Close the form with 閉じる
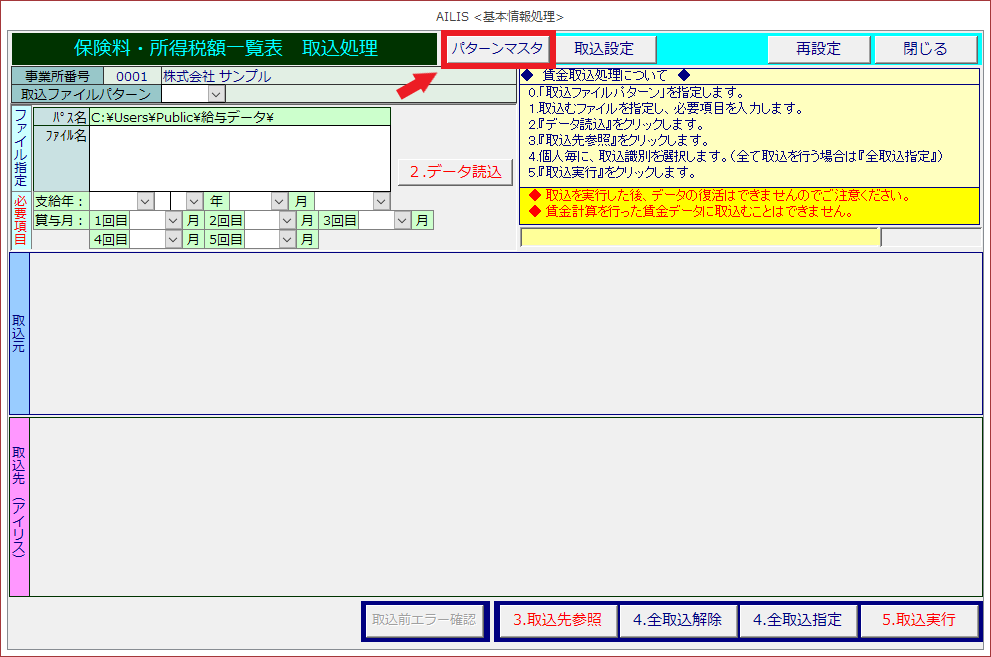This screenshot has width=991, height=657. (925, 48)
